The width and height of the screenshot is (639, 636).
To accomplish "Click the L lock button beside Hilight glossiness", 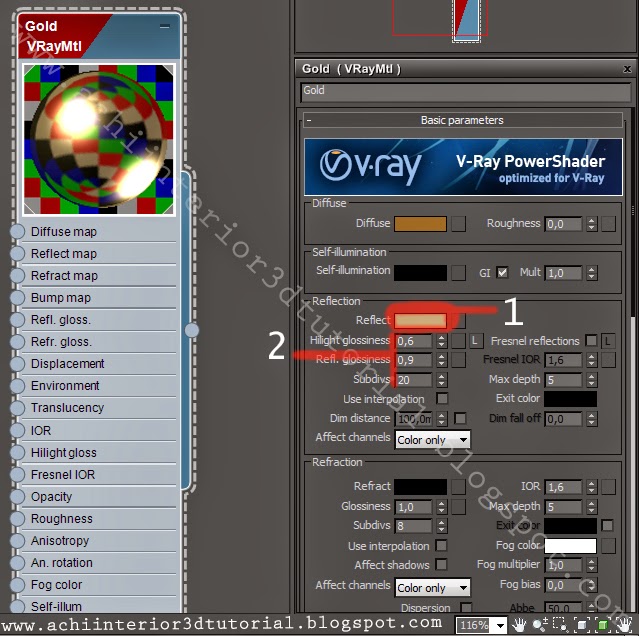I will click(476, 341).
